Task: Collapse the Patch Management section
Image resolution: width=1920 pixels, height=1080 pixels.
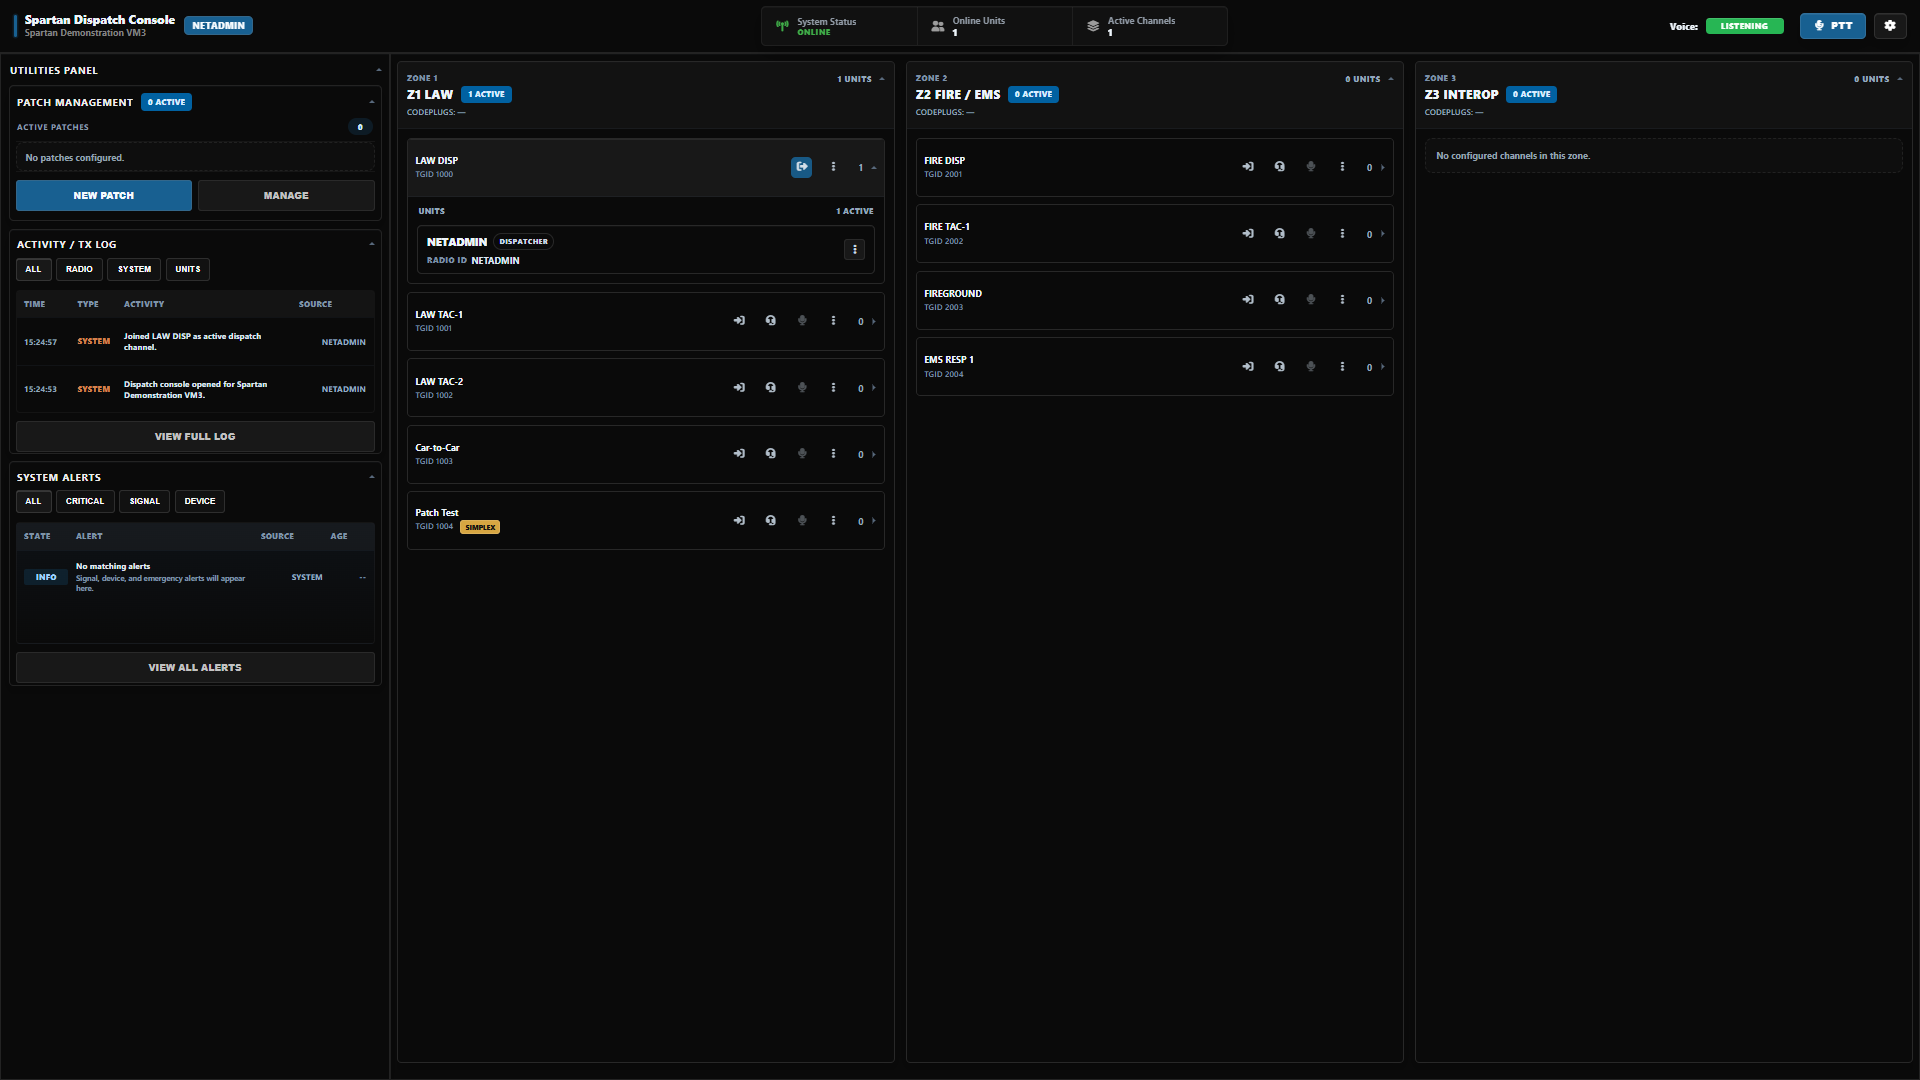Action: [372, 102]
